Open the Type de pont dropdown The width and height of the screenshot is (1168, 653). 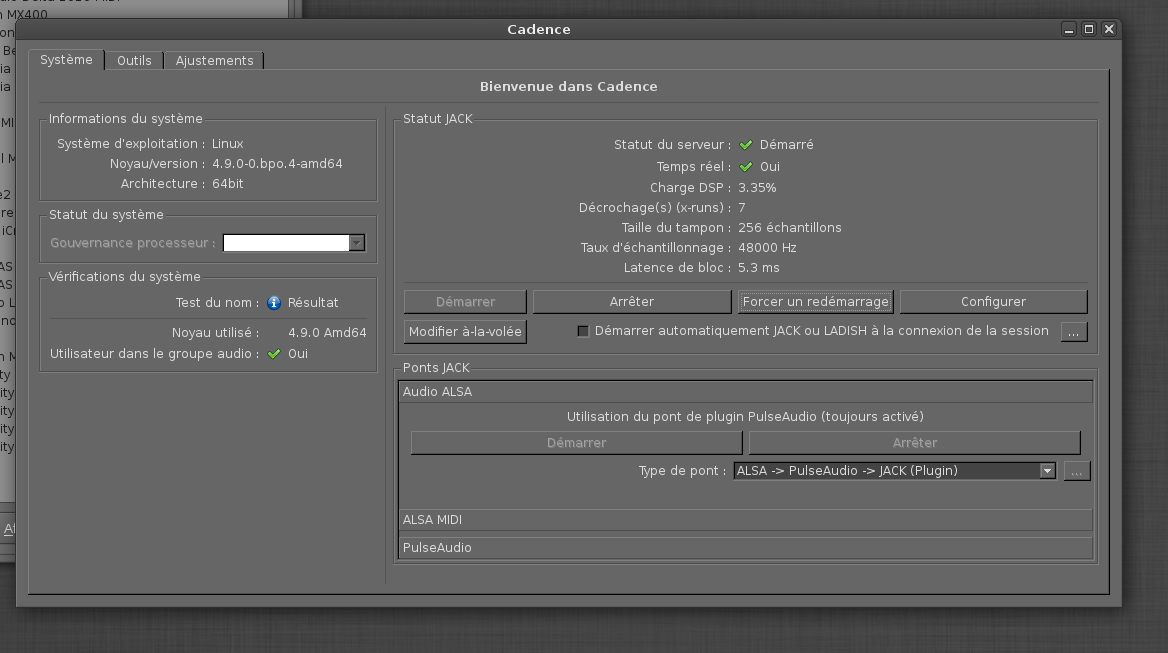click(895, 471)
